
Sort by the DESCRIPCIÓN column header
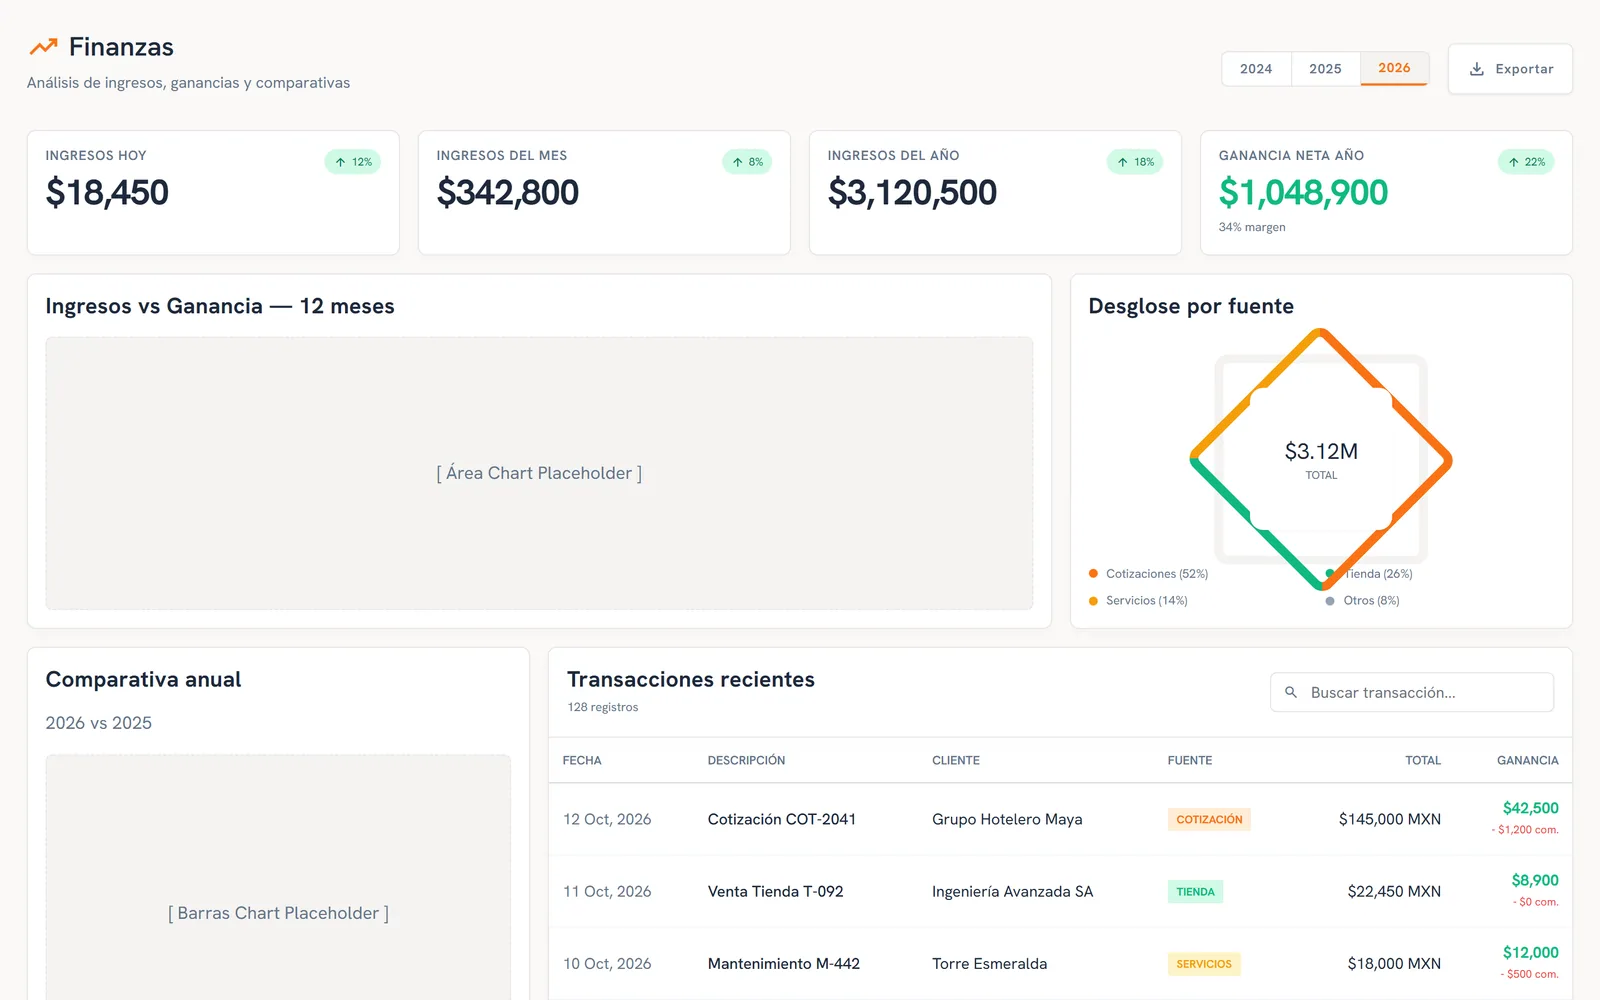pos(746,761)
